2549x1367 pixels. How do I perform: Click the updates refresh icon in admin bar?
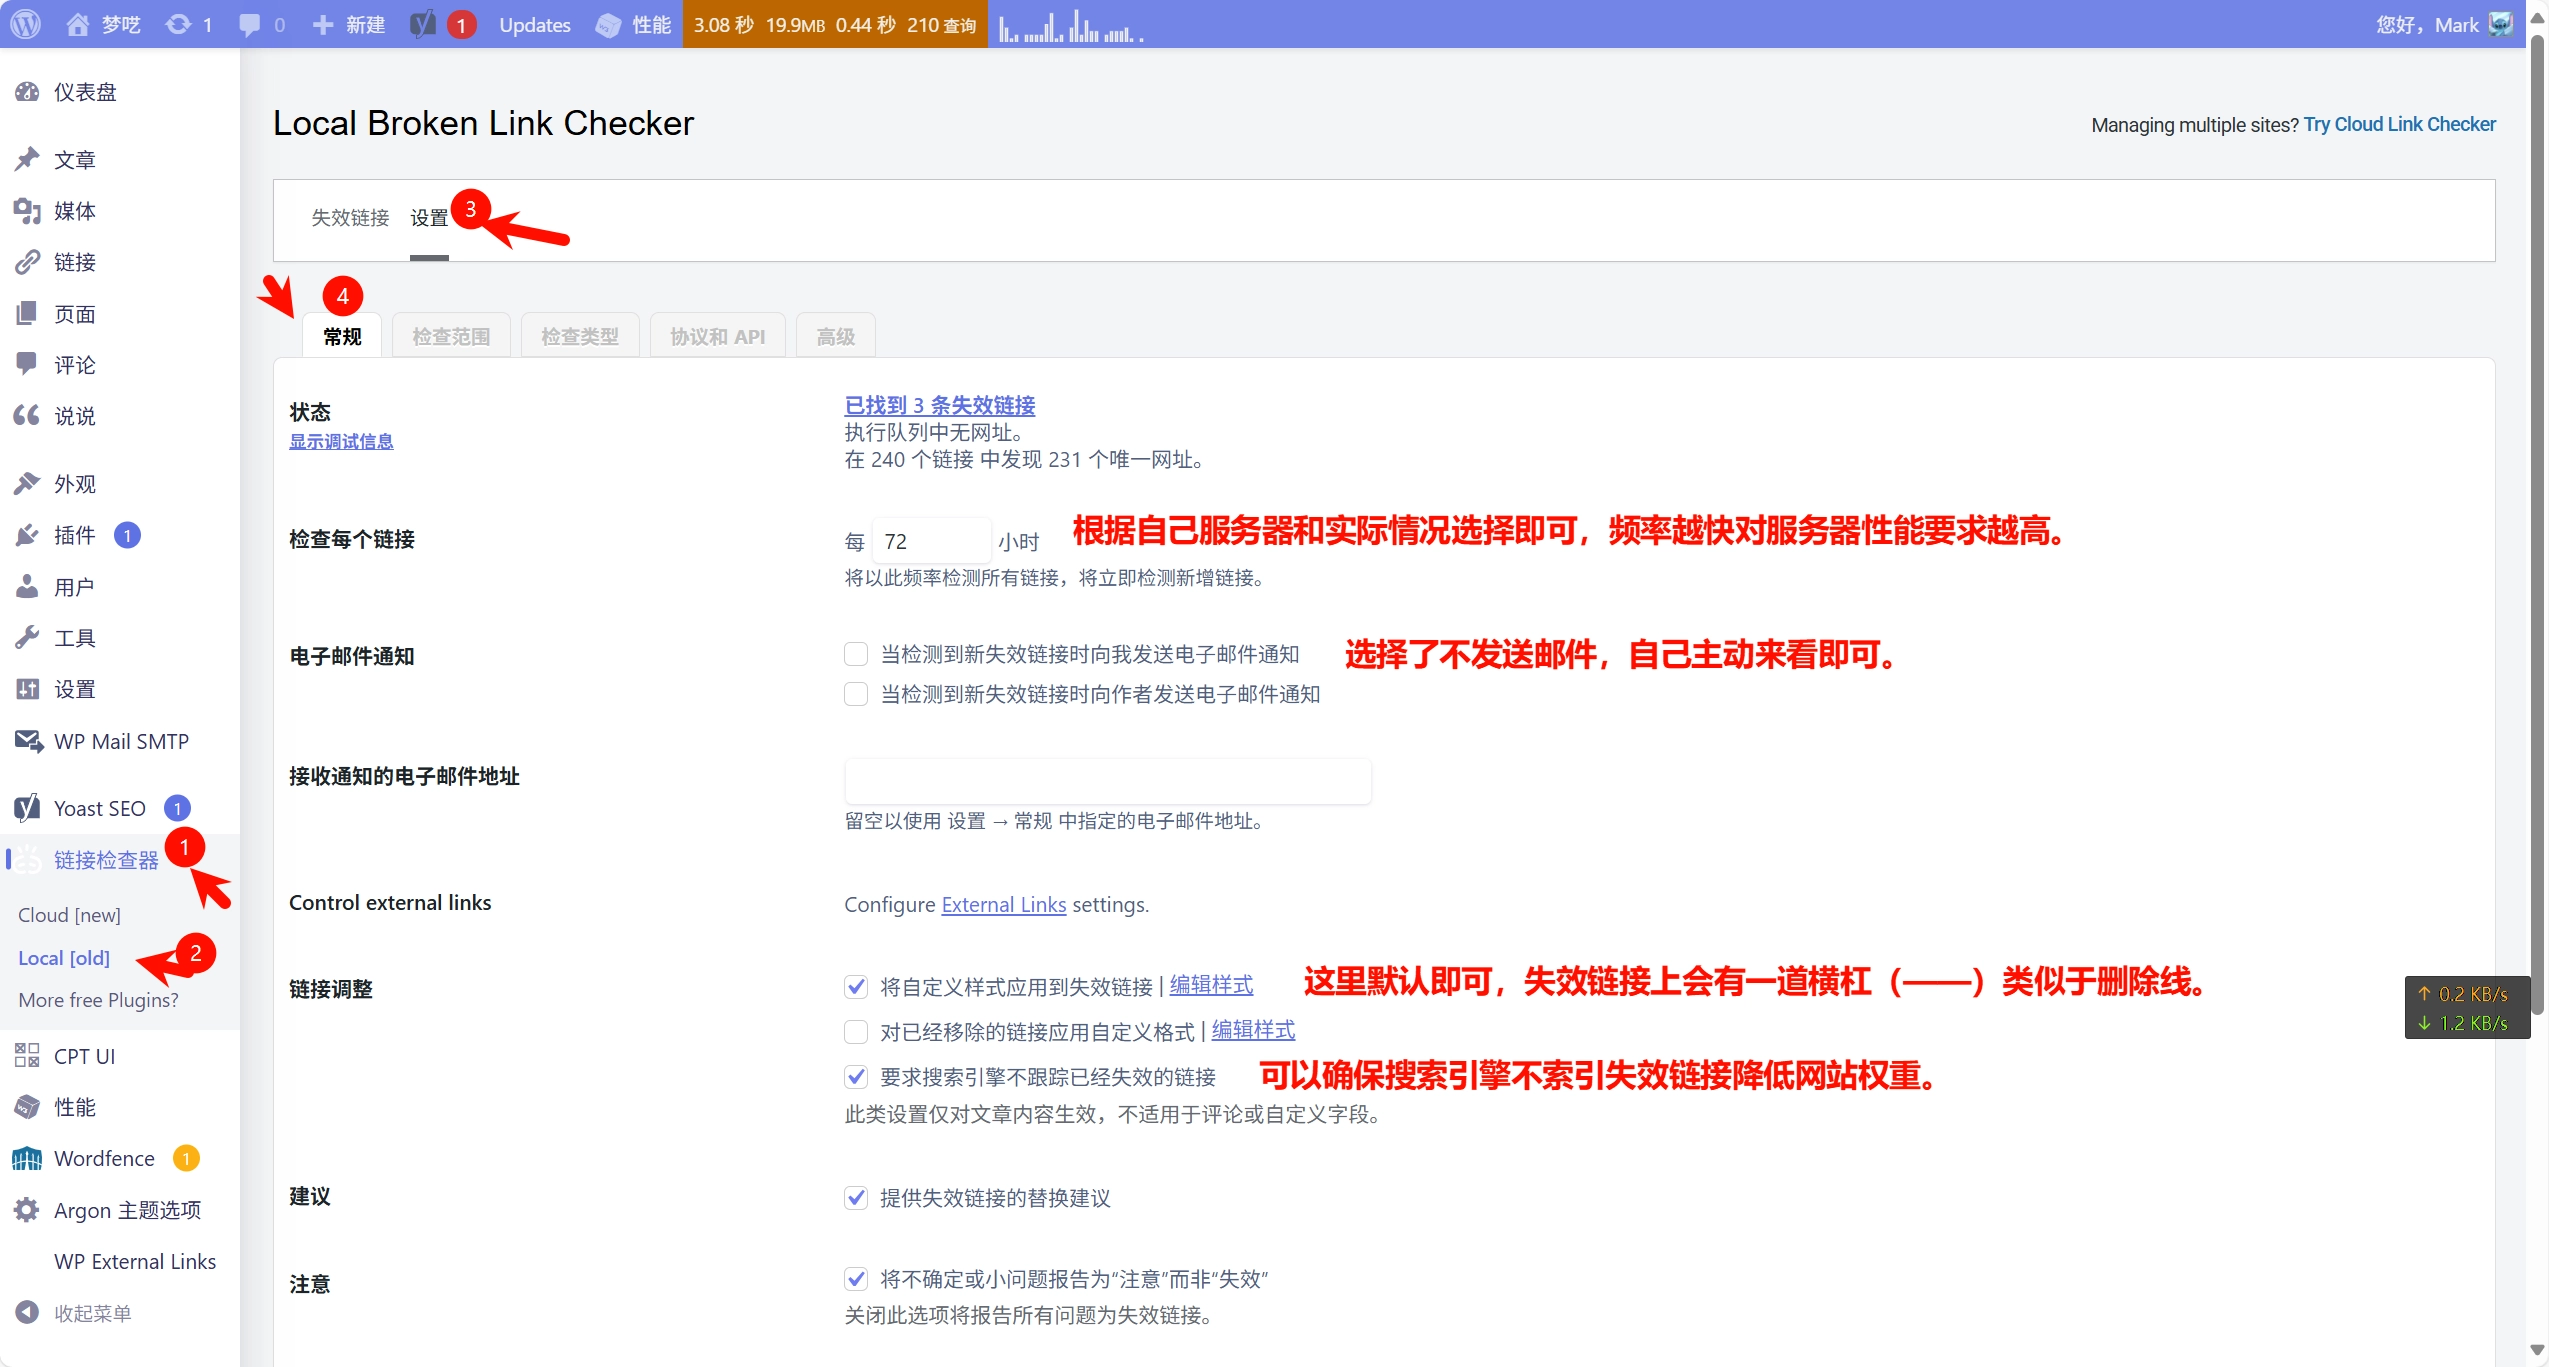pos(178,24)
